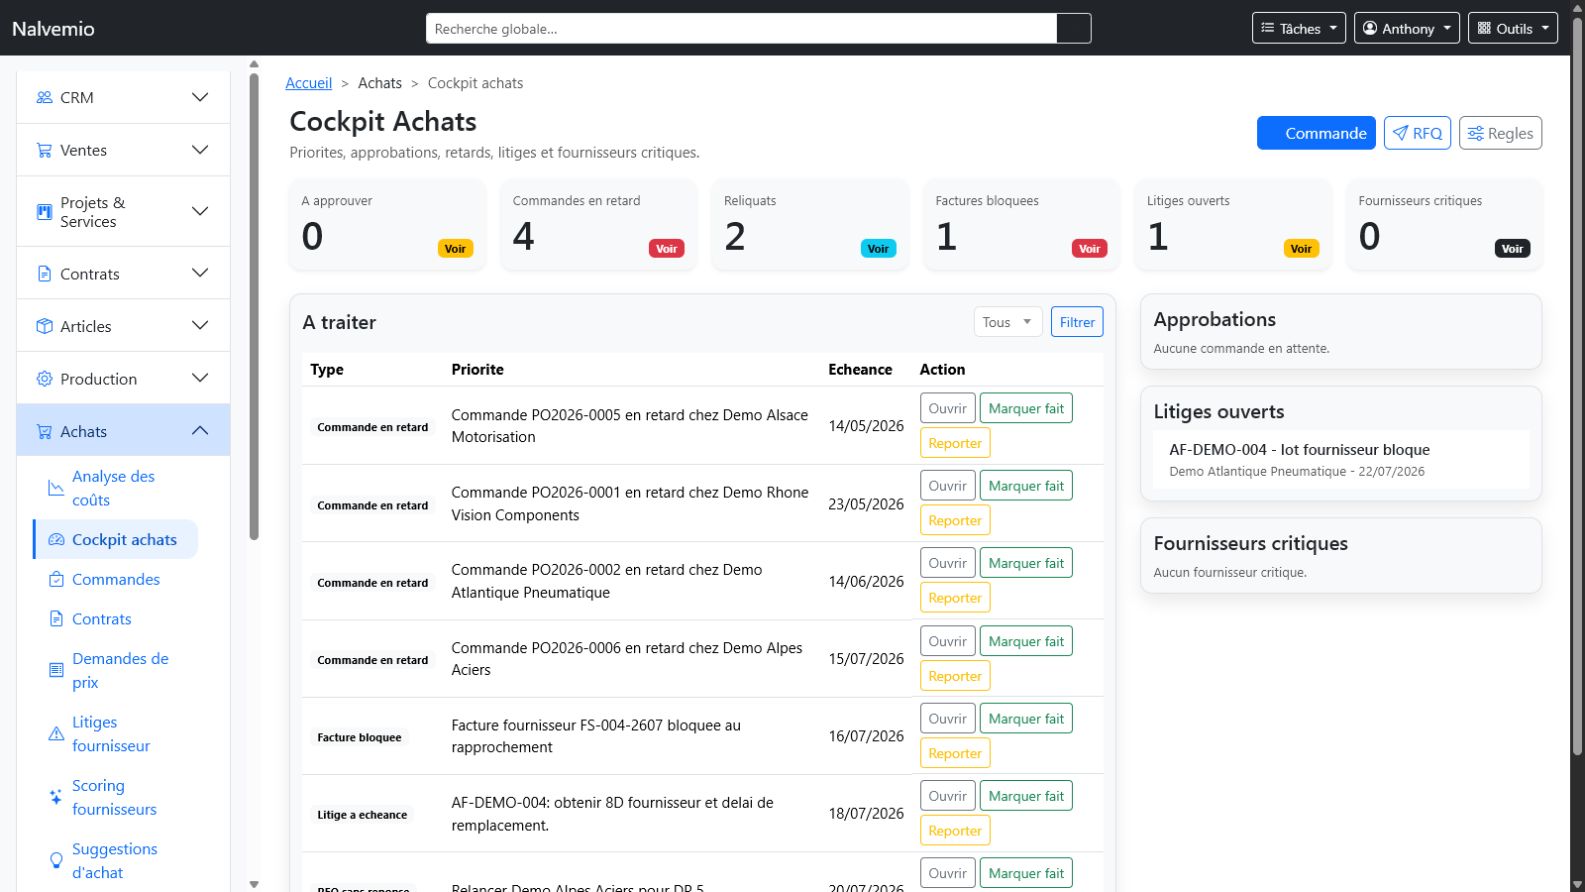Screen dimensions: 1585x892
Task: Open the Outils dropdown arrow
Action: 1545,28
